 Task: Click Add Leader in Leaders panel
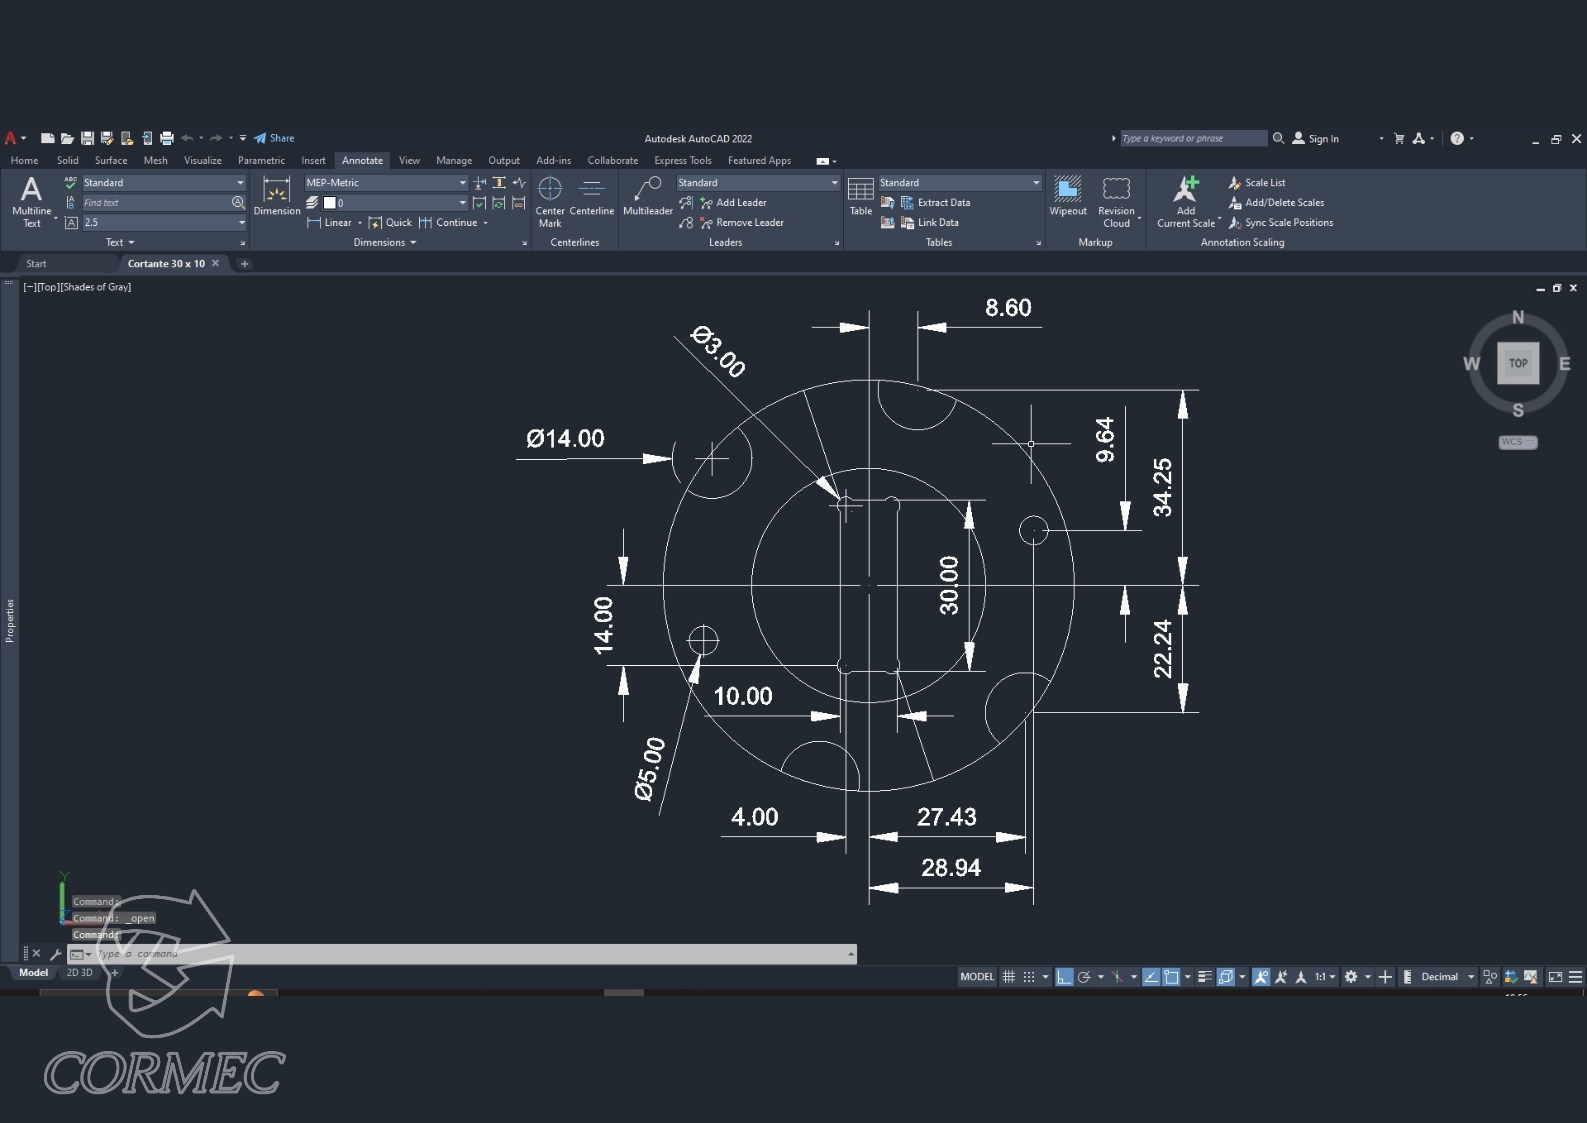pyautogui.click(x=740, y=203)
